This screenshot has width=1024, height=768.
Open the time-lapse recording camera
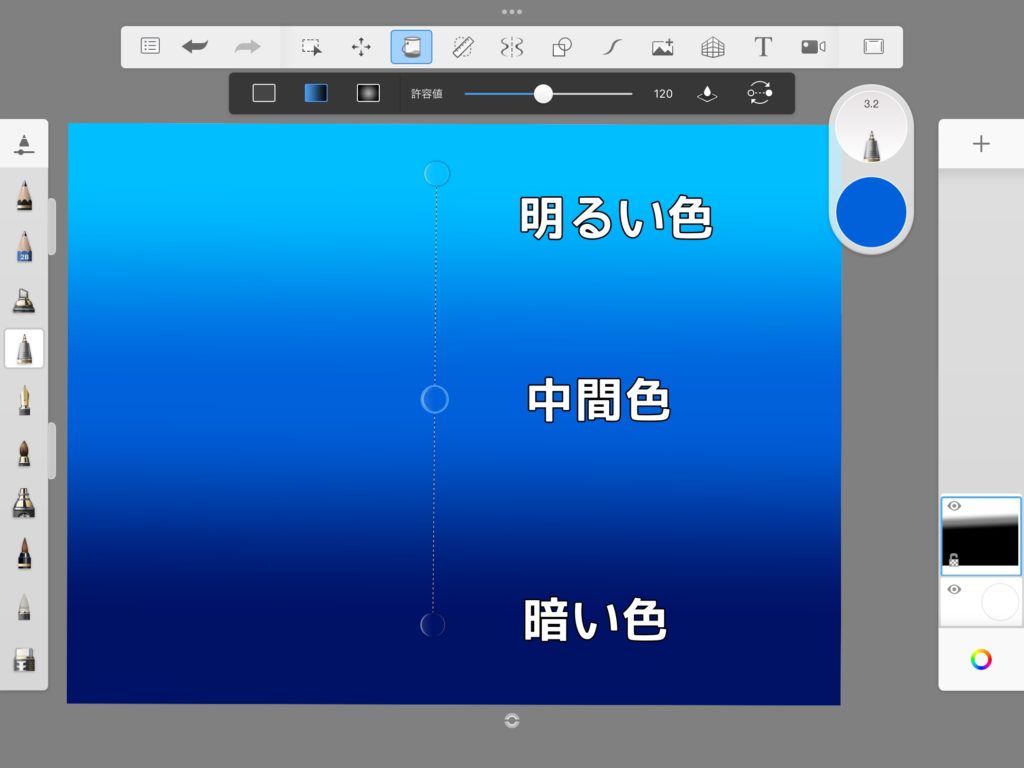point(813,46)
